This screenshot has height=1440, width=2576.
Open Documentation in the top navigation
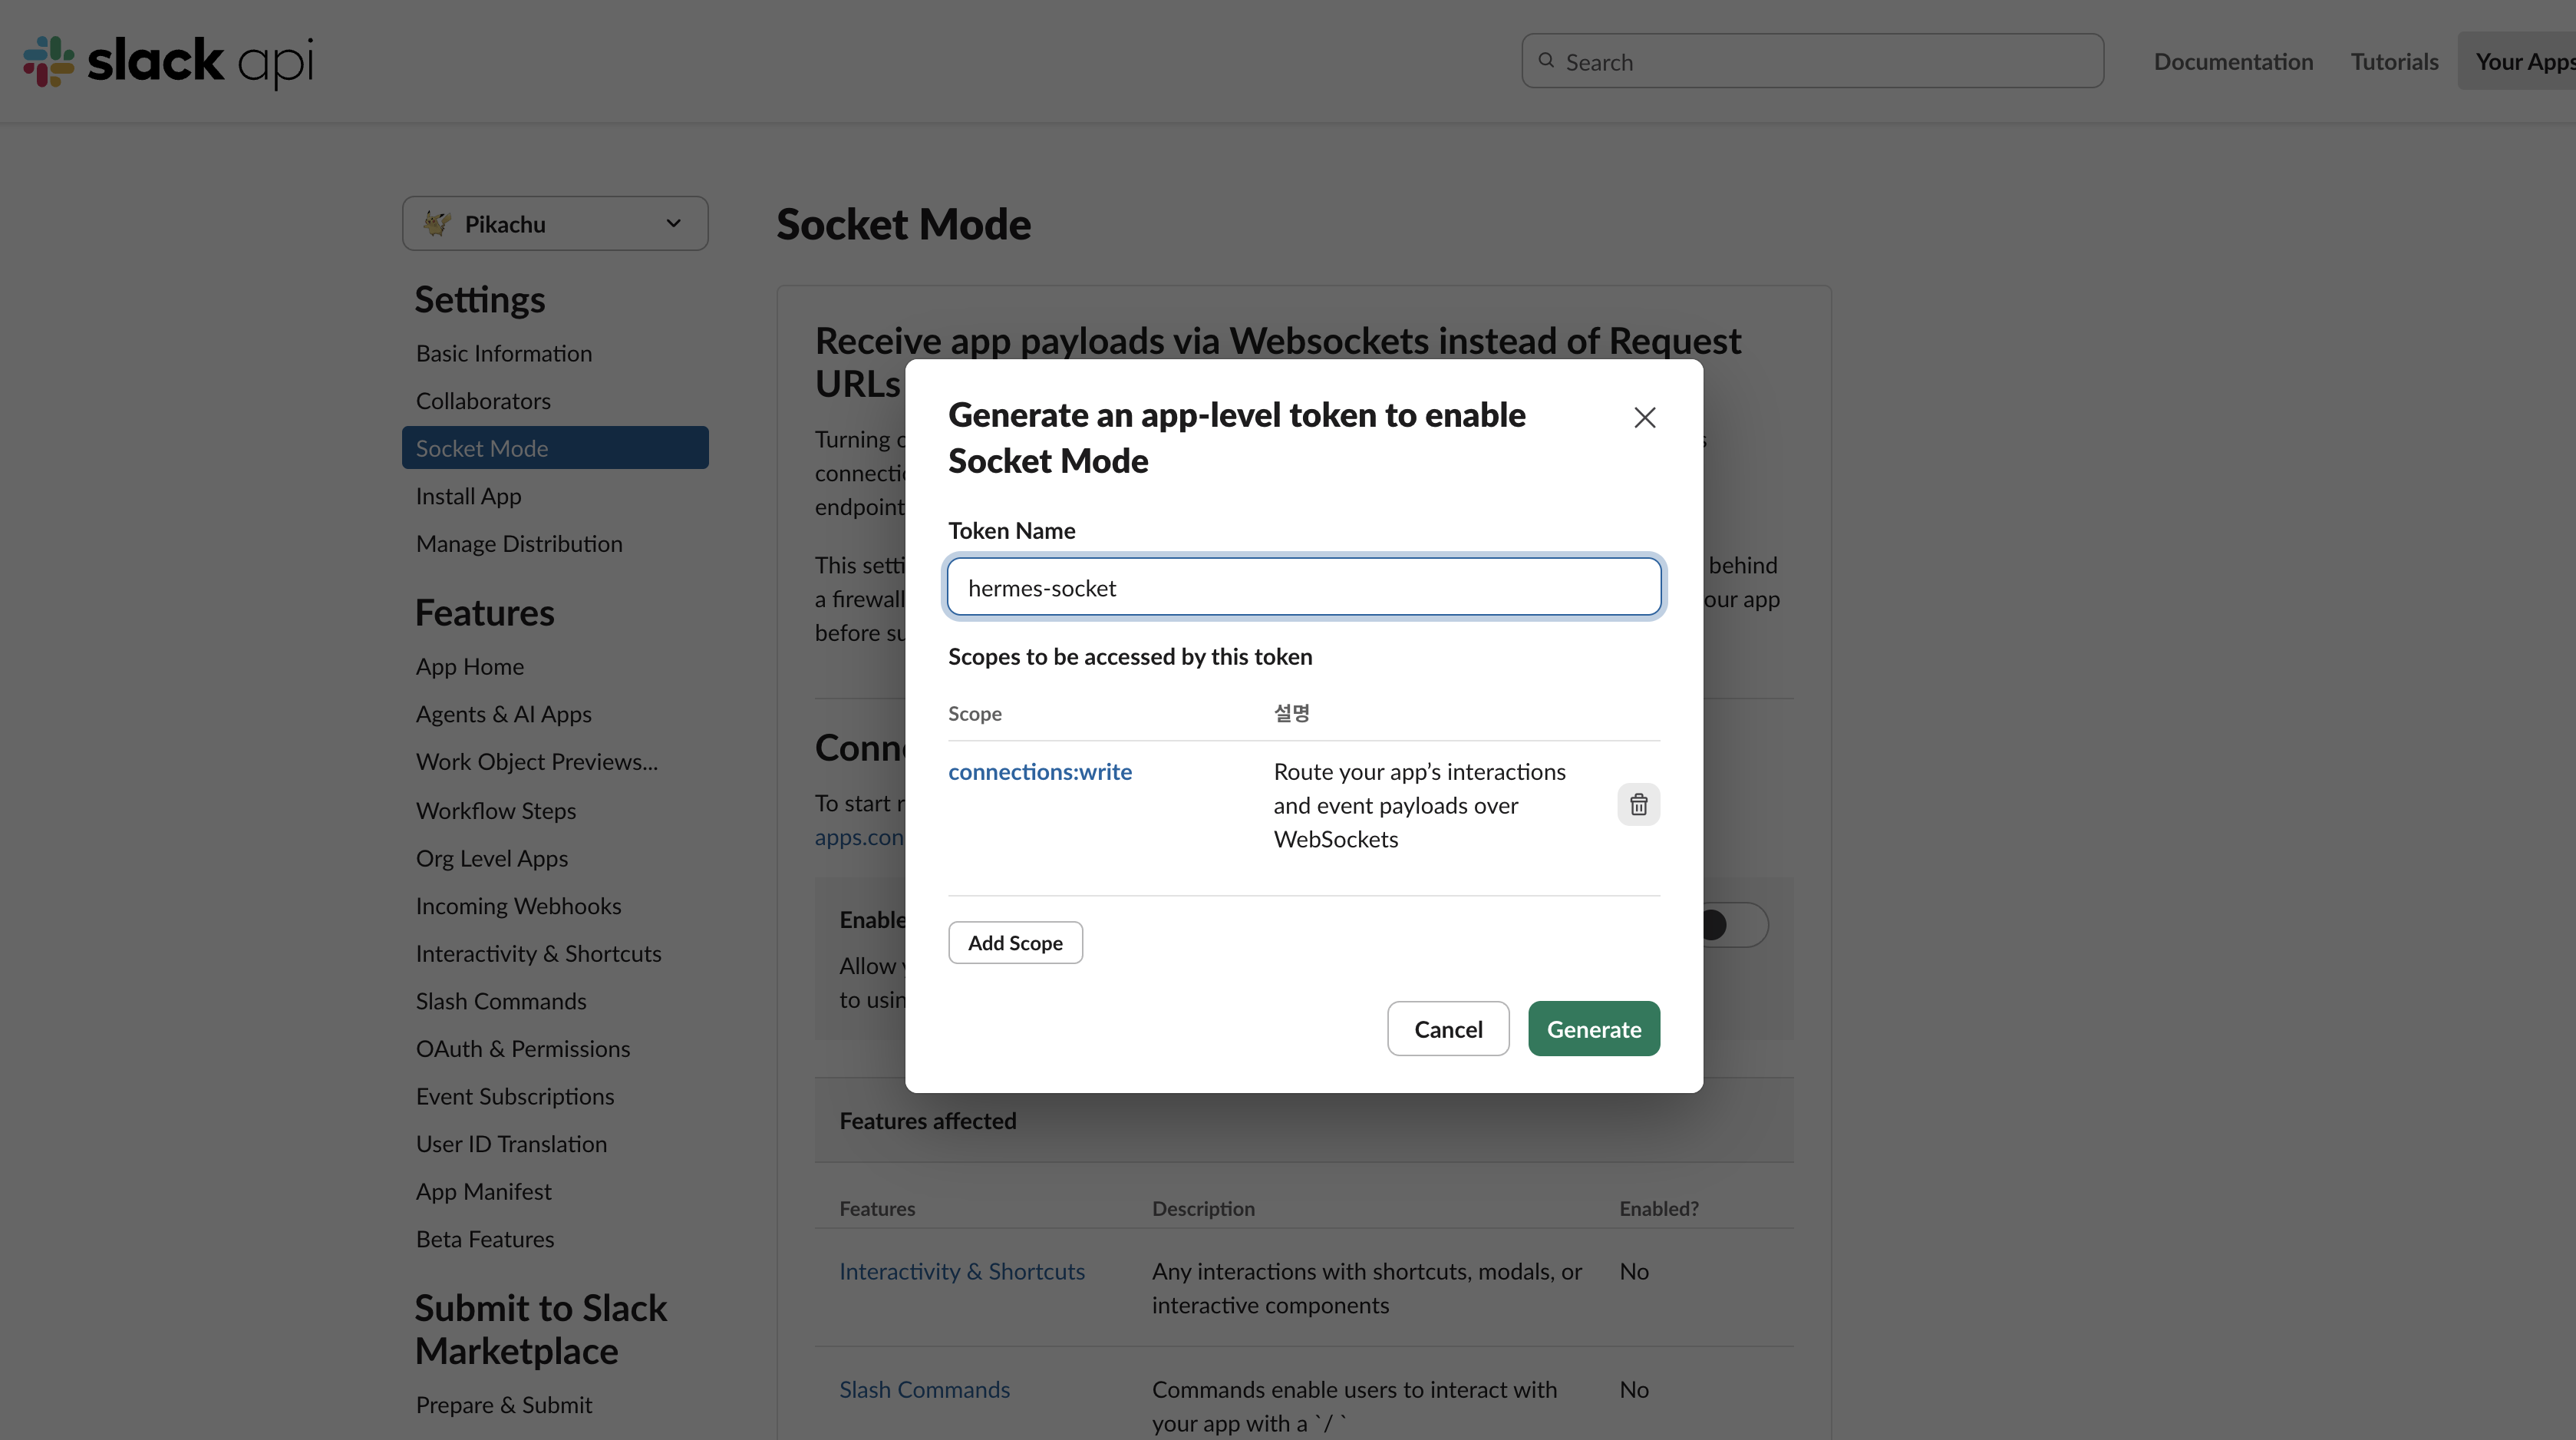click(x=2233, y=62)
